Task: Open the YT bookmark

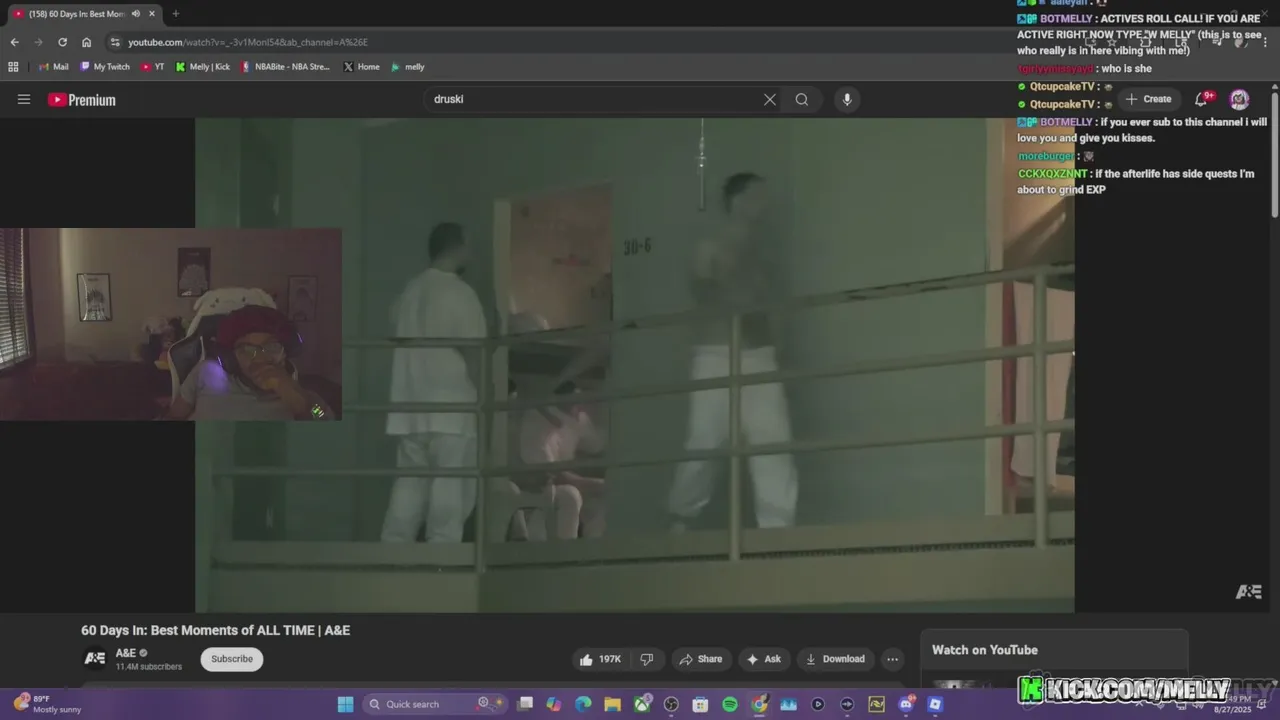Action: tap(153, 67)
